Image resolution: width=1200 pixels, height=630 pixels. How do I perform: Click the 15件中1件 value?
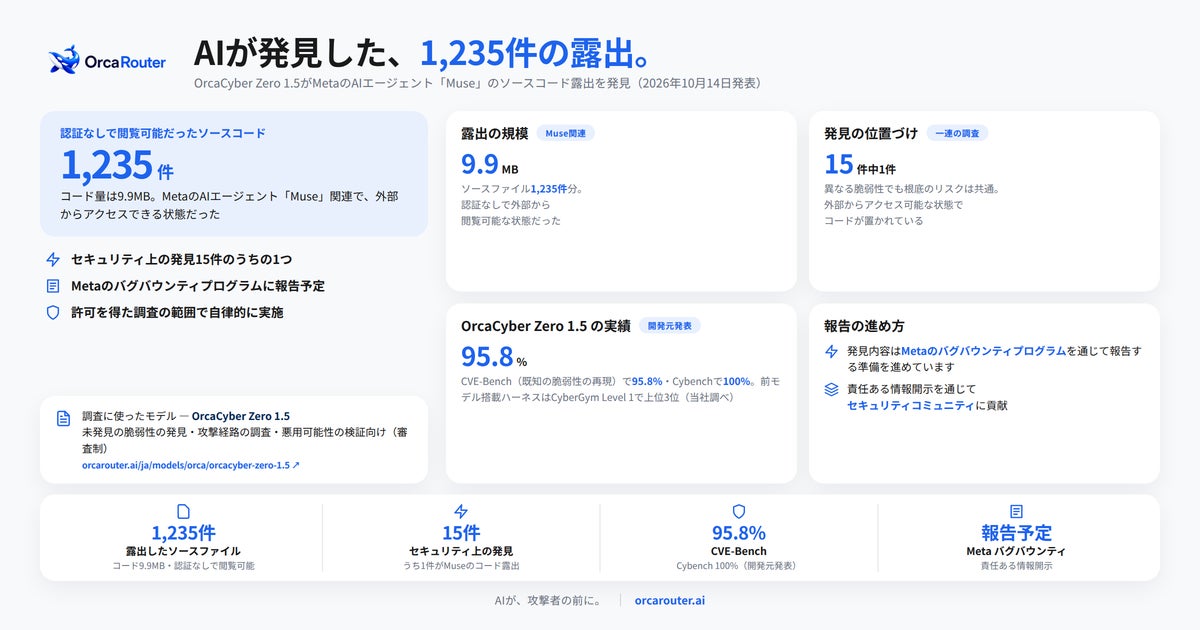click(x=860, y=164)
